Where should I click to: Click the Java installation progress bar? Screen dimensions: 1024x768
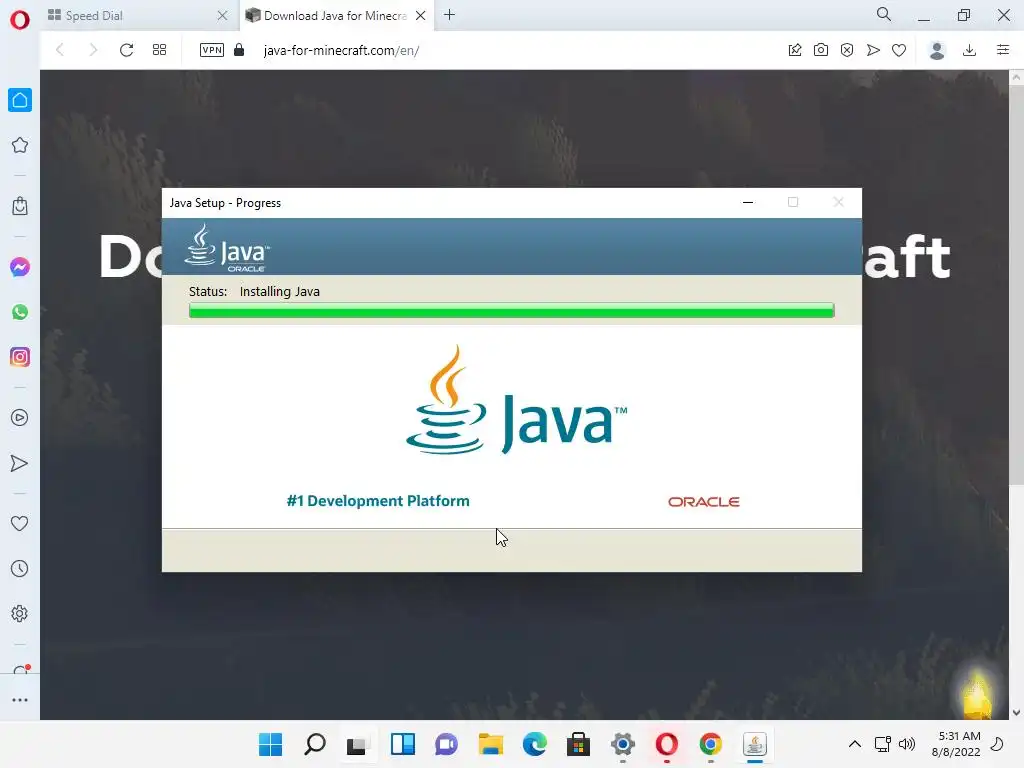coord(511,310)
